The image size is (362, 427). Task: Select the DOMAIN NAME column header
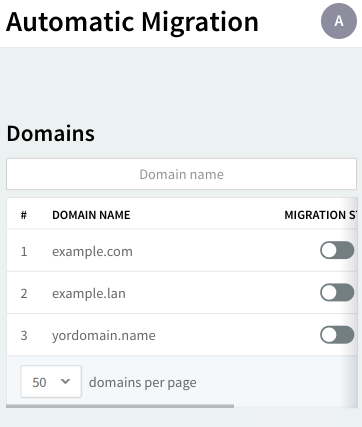[91, 215]
